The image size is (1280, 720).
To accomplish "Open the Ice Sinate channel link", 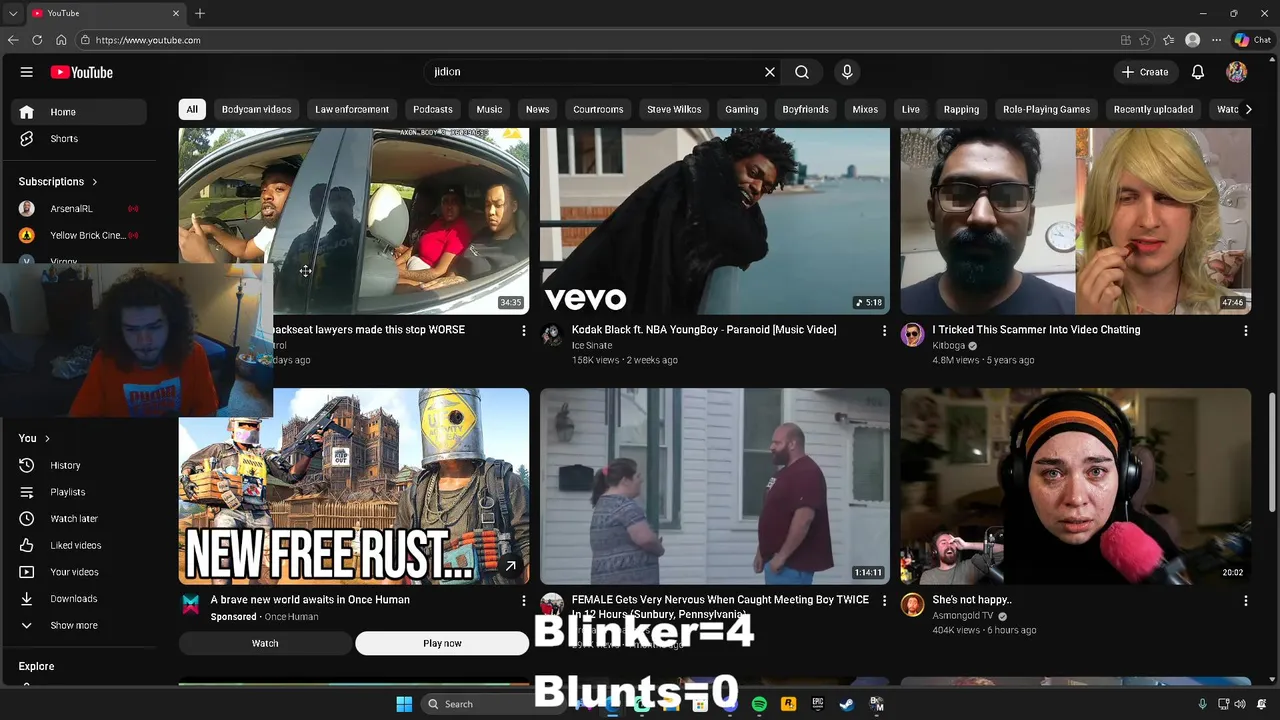I will [x=592, y=345].
